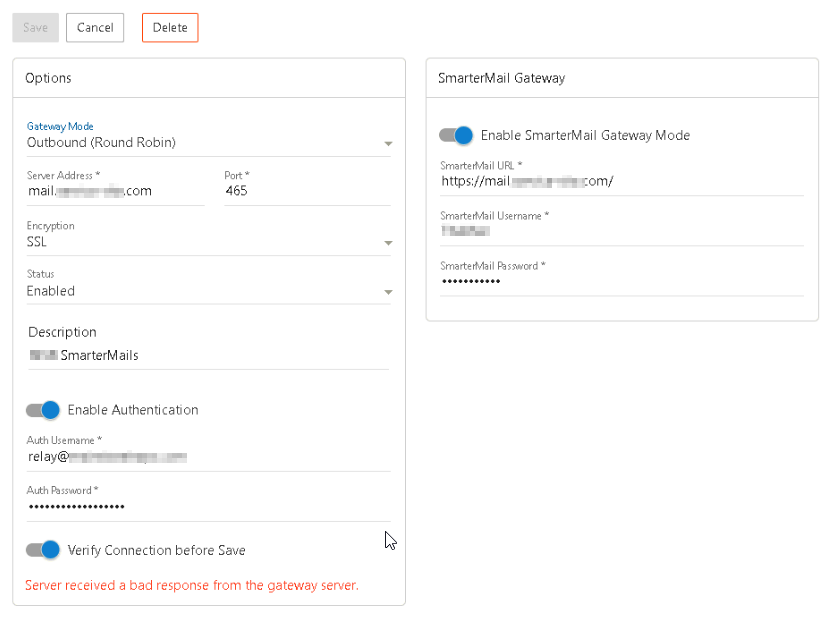This screenshot has height=634, width=835.
Task: Click the Auth Username field
Action: [208, 457]
